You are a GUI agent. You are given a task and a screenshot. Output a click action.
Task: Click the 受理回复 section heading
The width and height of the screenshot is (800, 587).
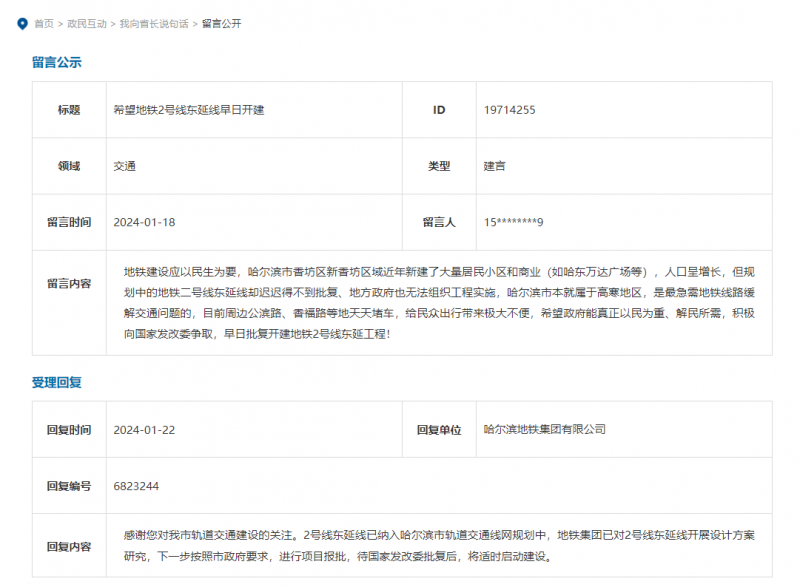(57, 382)
